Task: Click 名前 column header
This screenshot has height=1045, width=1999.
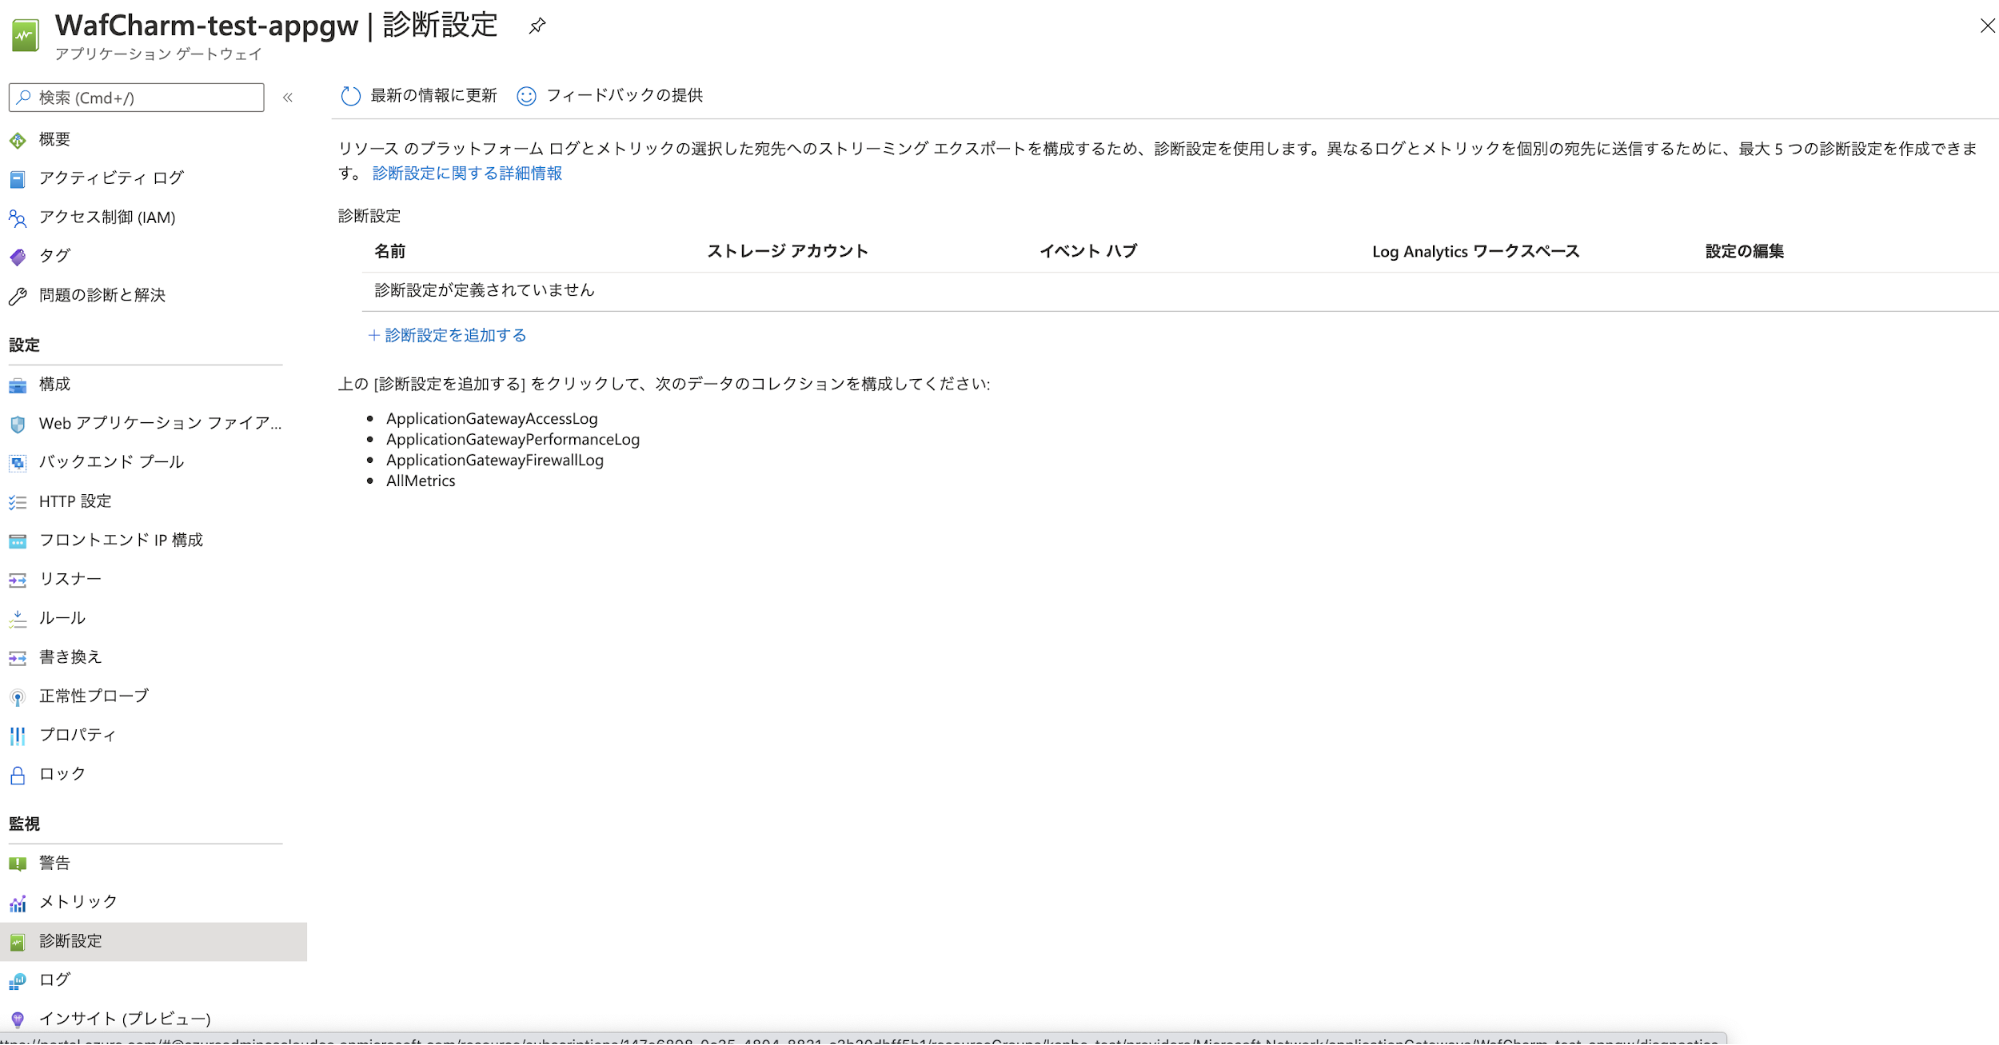Action: tap(390, 251)
